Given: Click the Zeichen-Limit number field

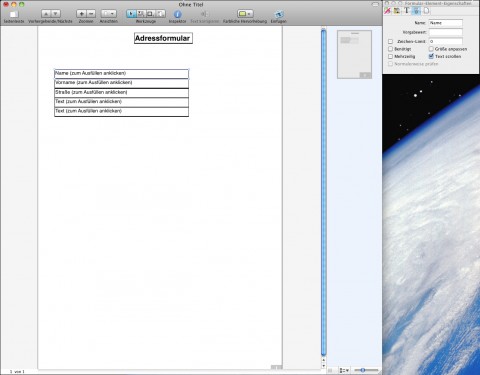Looking at the screenshot, I should [x=446, y=41].
